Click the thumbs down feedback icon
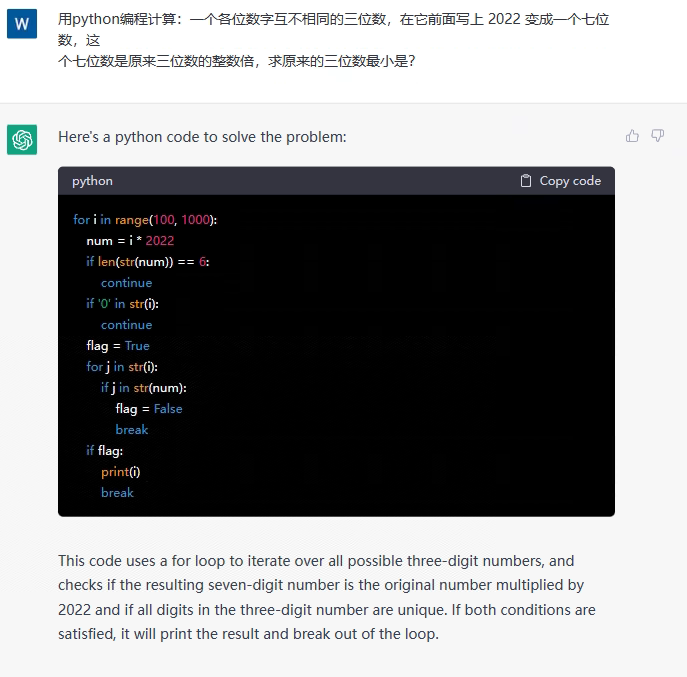 [657, 136]
